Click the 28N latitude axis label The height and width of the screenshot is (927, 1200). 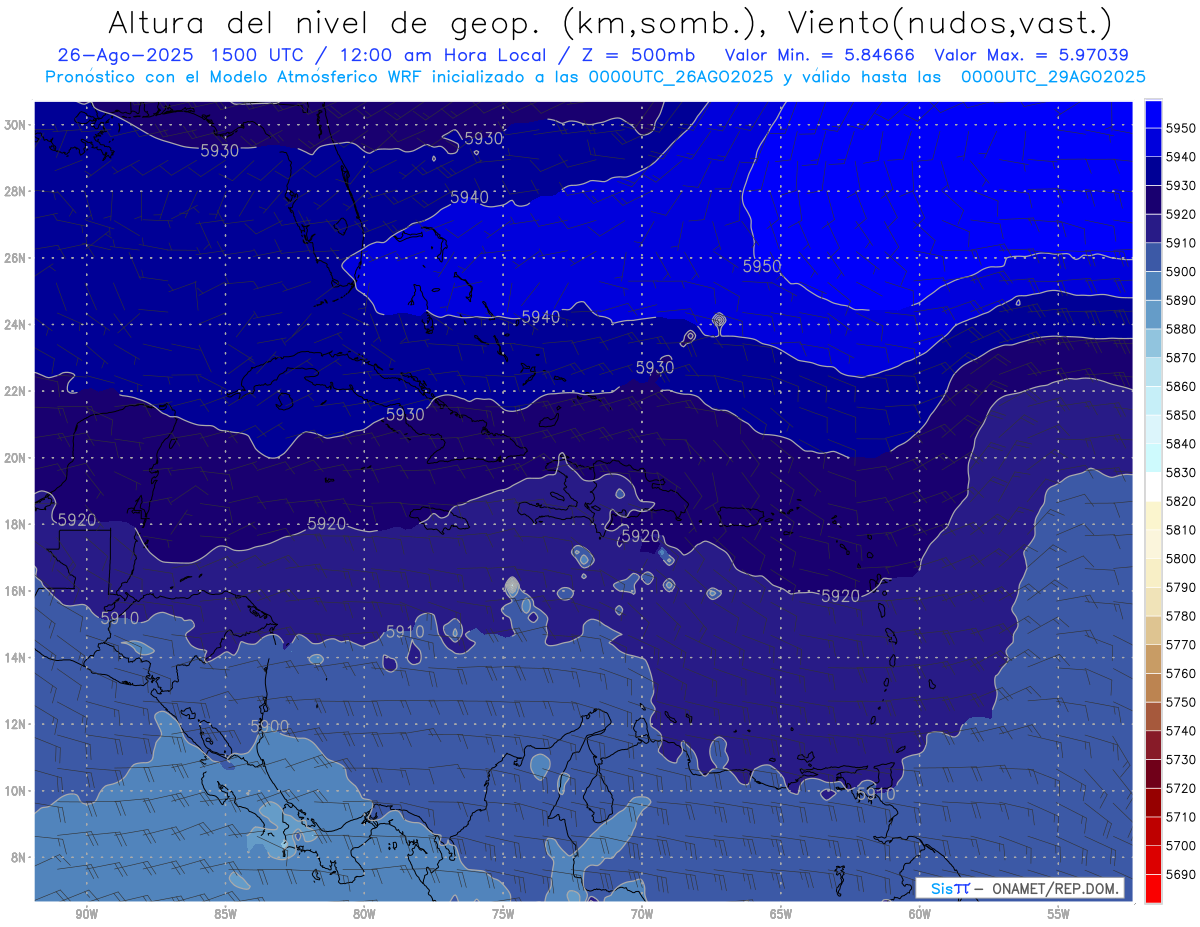click(x=16, y=191)
